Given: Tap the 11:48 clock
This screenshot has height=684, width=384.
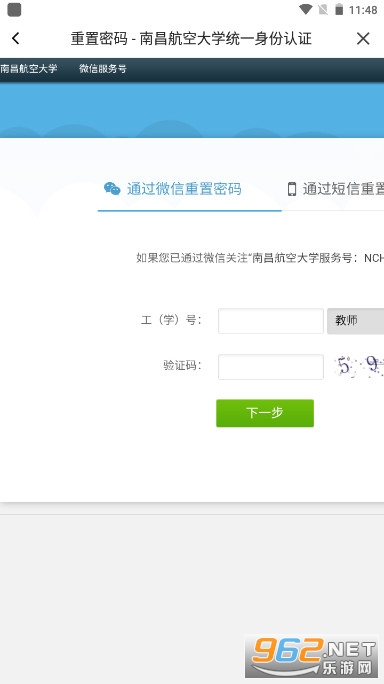Looking at the screenshot, I should (x=363, y=10).
